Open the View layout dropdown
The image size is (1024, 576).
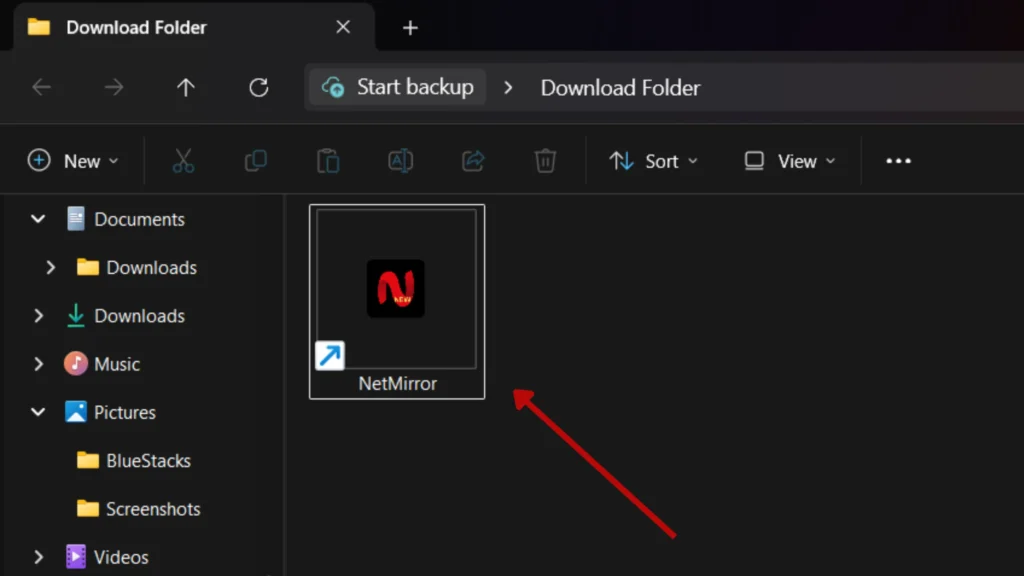pyautogui.click(x=790, y=161)
